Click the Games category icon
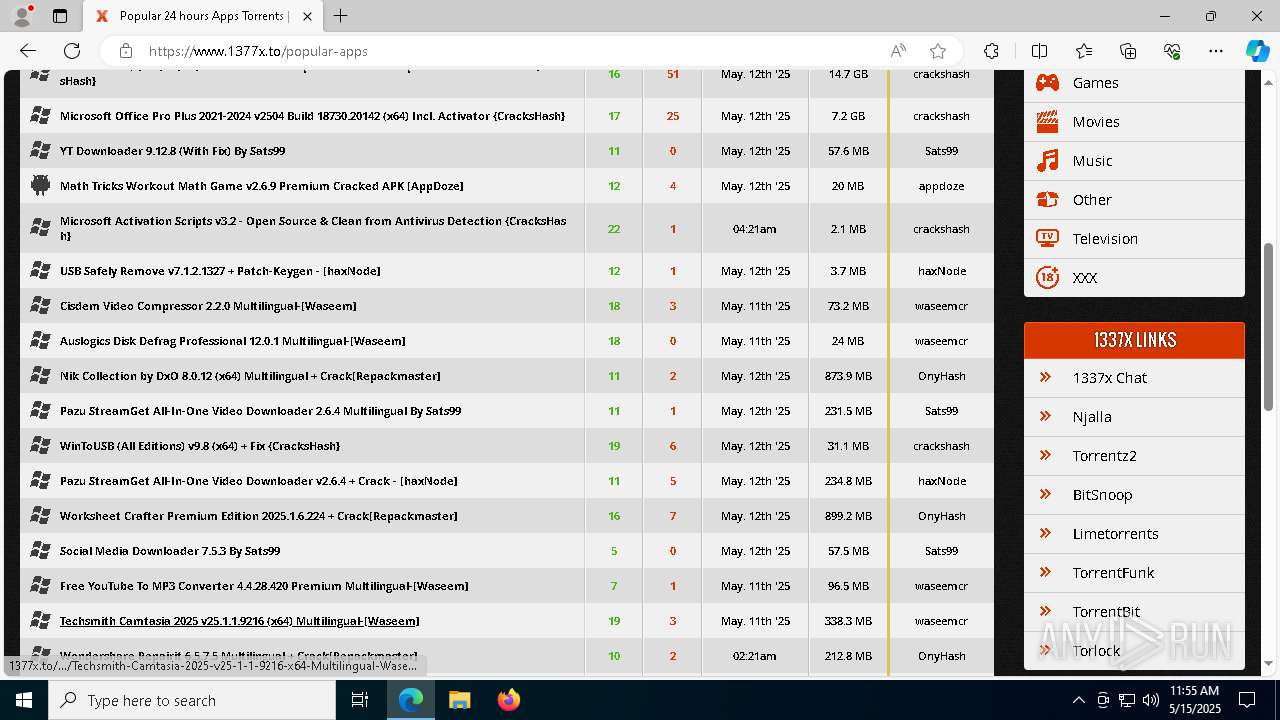Screen dimensions: 1280x720 [x=1047, y=83]
